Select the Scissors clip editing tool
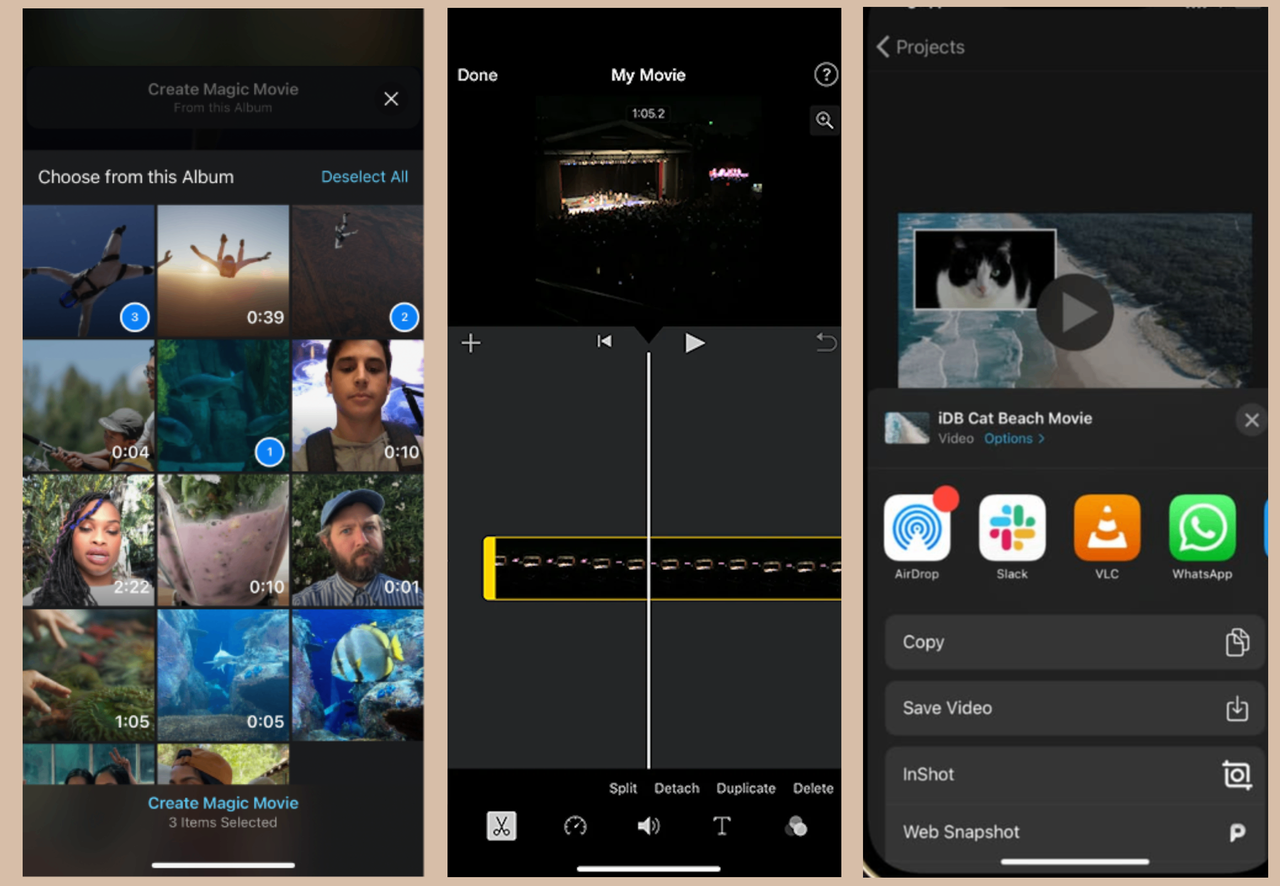Viewport: 1280px width, 886px height. point(501,825)
